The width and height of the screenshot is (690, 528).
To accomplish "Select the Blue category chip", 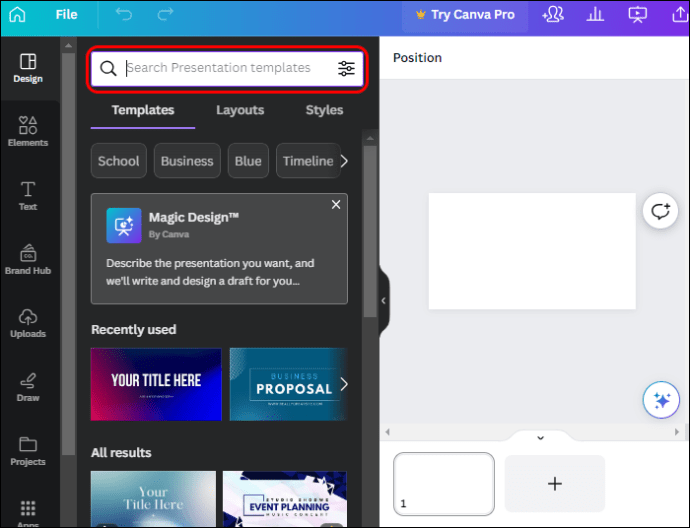I will [x=248, y=161].
